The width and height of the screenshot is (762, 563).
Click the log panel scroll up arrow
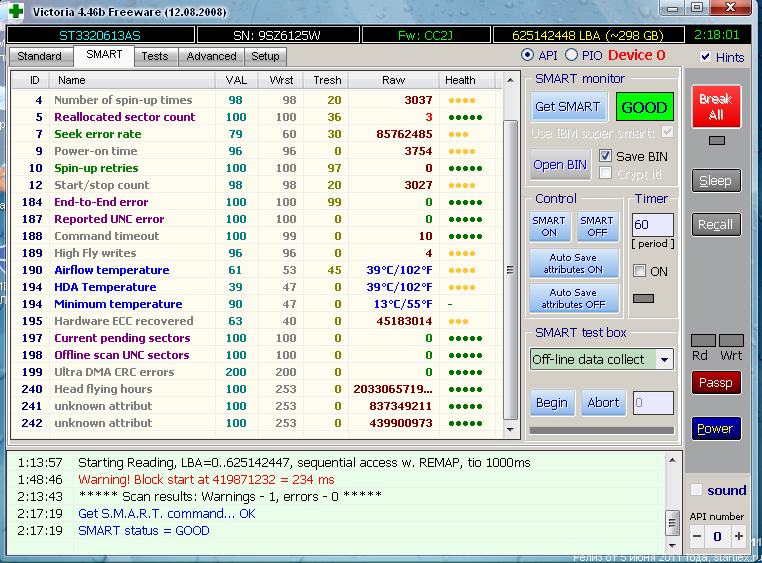673,461
